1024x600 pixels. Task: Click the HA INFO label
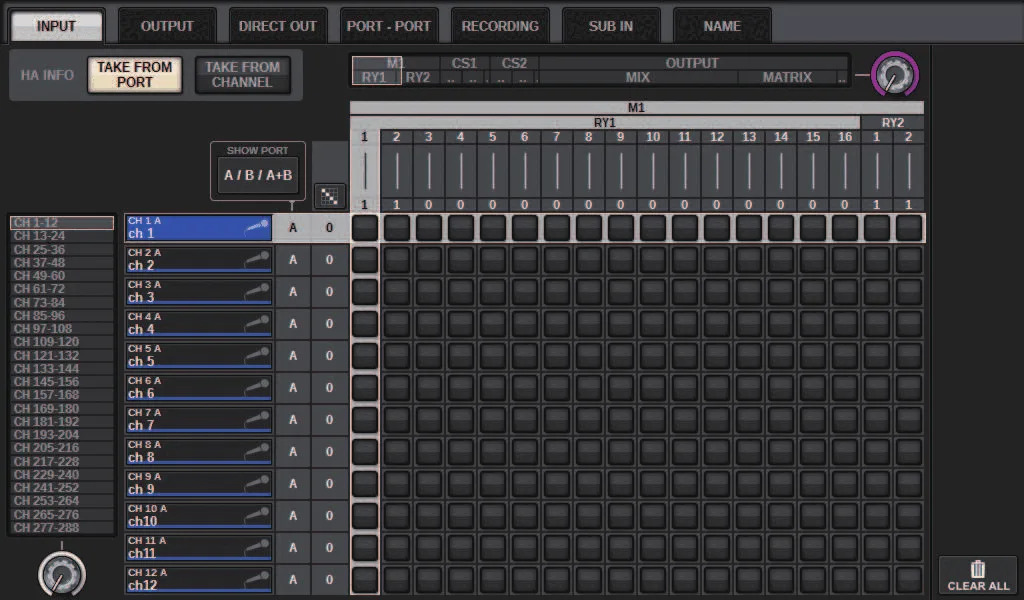47,75
